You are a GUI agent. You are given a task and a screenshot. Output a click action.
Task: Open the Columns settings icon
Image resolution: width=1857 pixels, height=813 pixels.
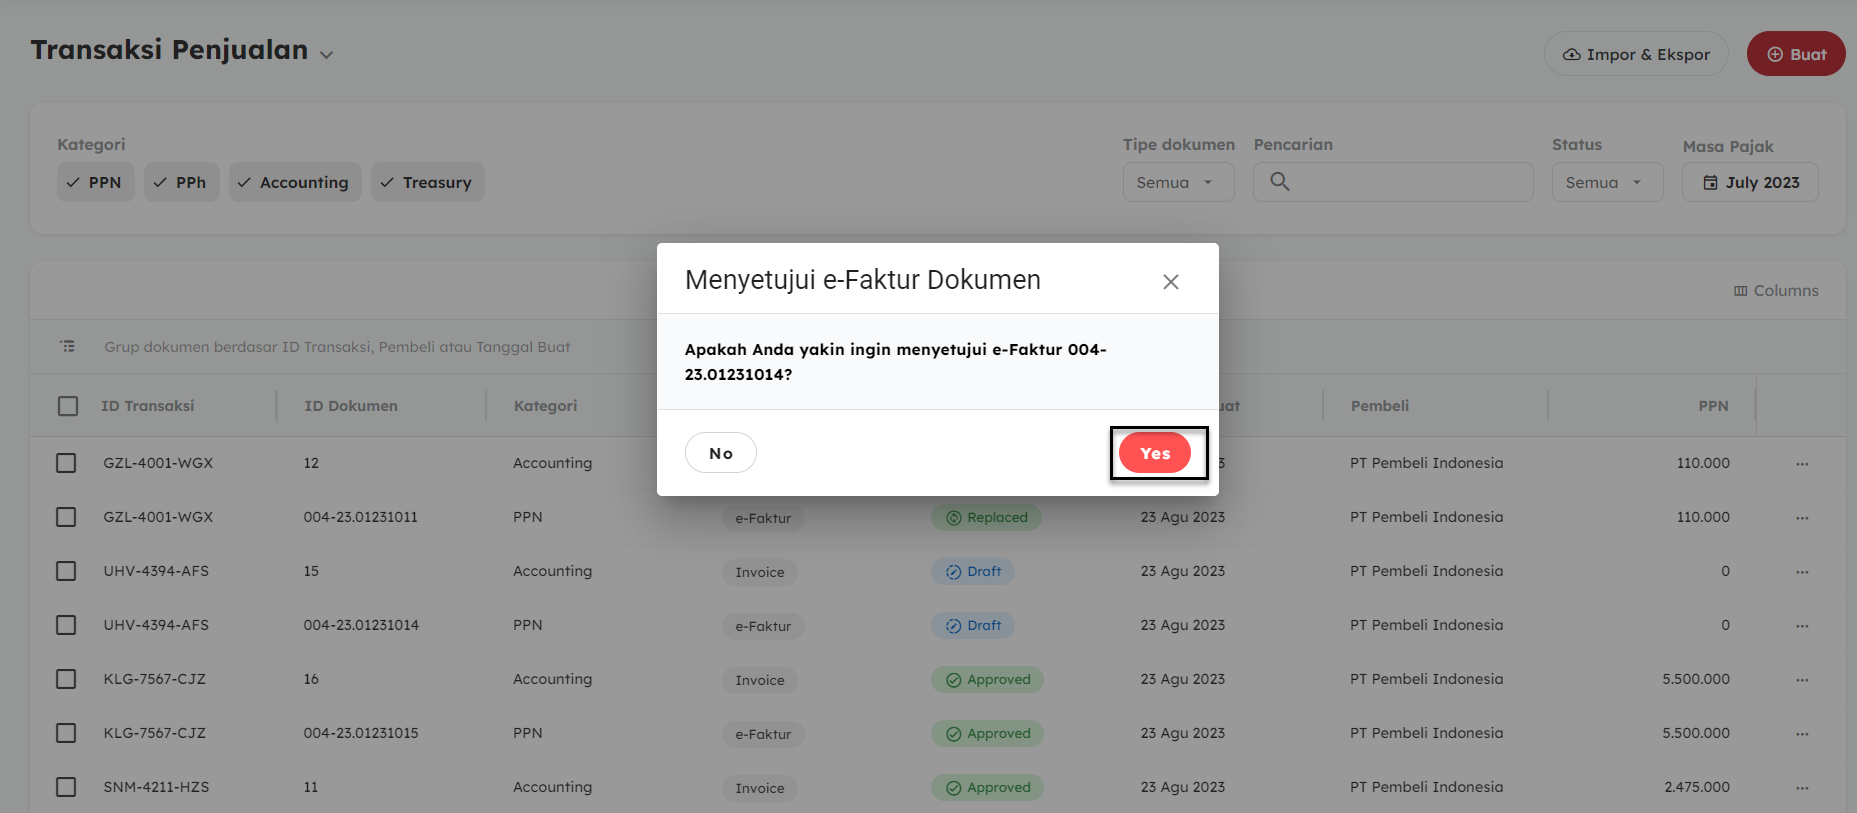(1740, 291)
